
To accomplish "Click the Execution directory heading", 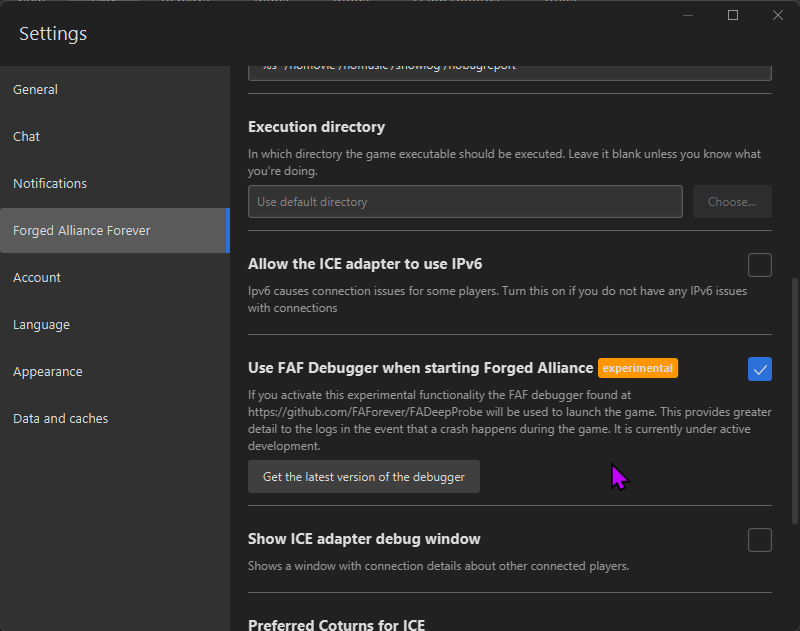I will [x=316, y=127].
